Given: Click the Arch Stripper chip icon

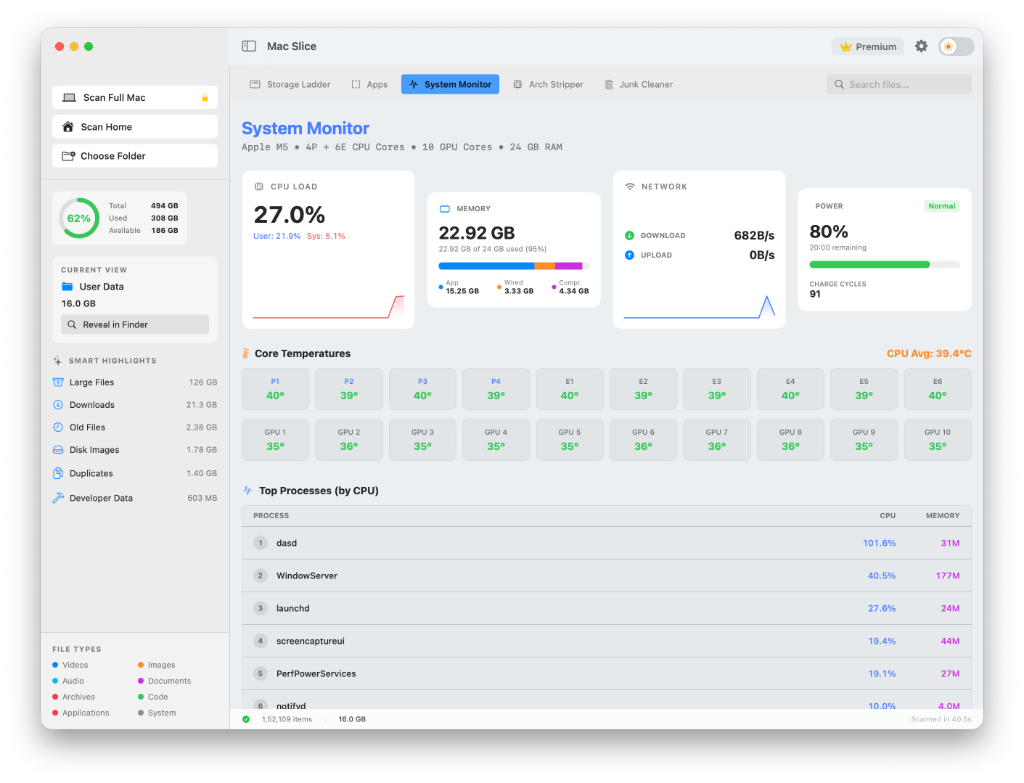Looking at the screenshot, I should pyautogui.click(x=518, y=84).
